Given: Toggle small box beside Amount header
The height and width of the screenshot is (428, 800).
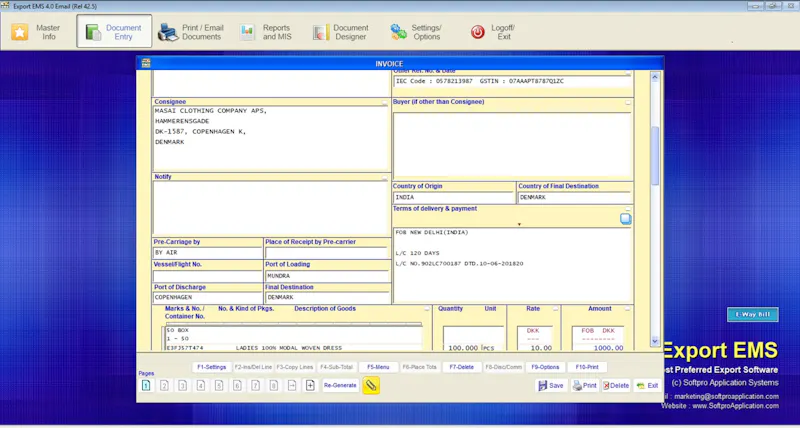Looking at the screenshot, I should pyautogui.click(x=628, y=309).
